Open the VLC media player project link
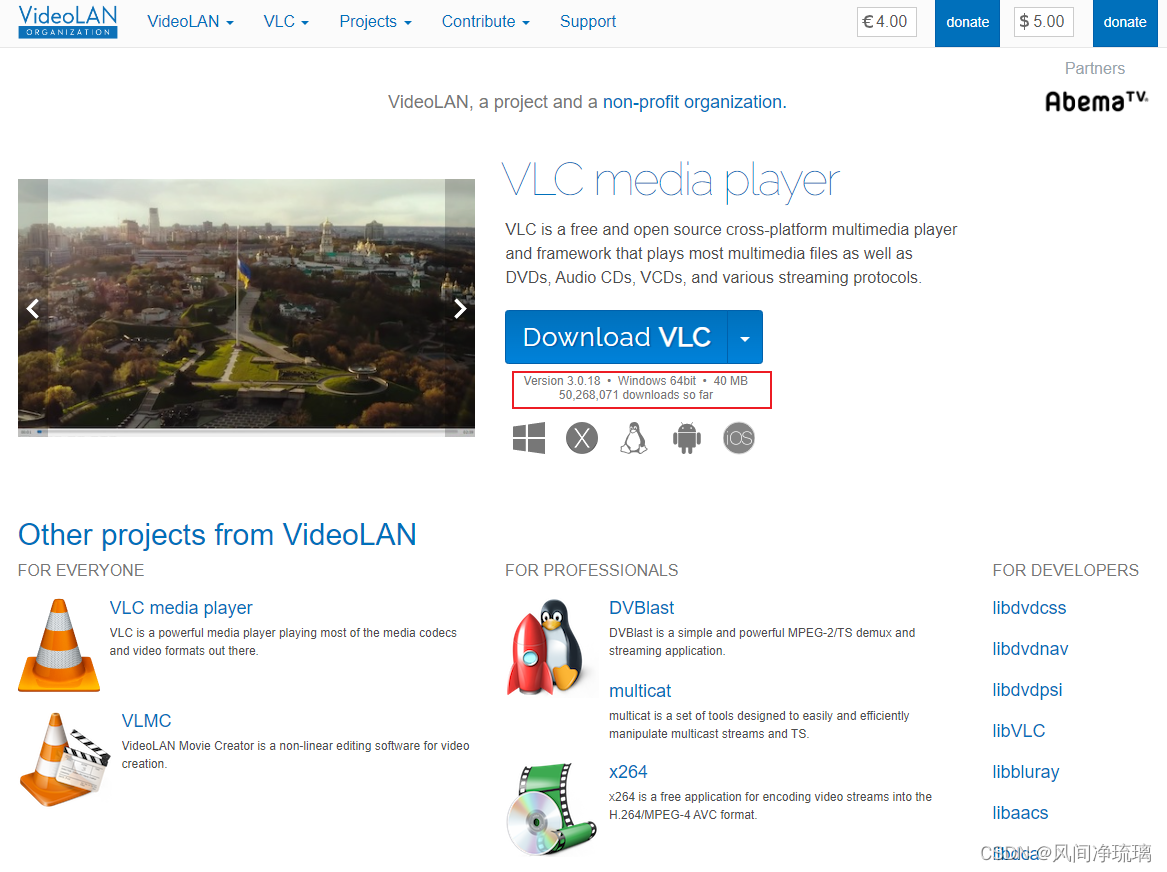 pyautogui.click(x=181, y=608)
